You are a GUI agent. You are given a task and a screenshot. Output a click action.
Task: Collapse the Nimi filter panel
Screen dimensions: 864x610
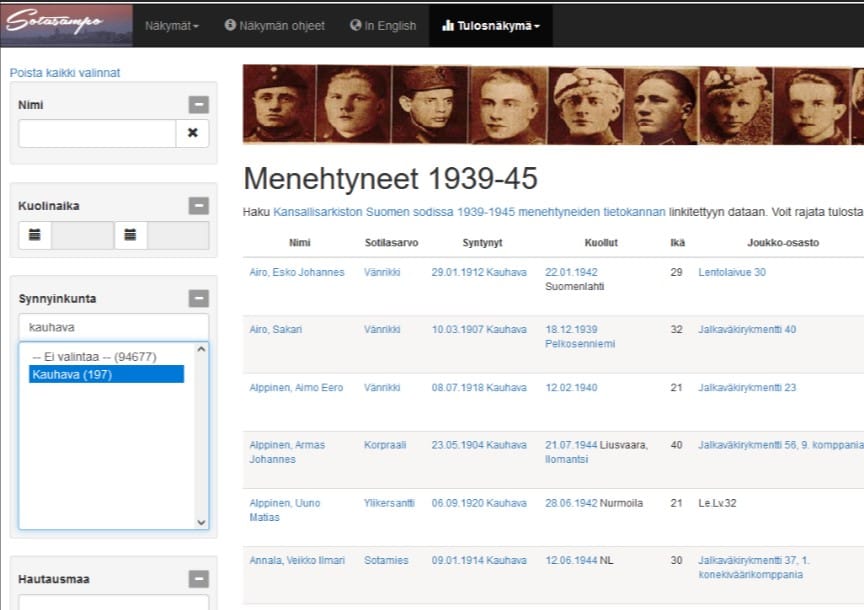(x=198, y=105)
